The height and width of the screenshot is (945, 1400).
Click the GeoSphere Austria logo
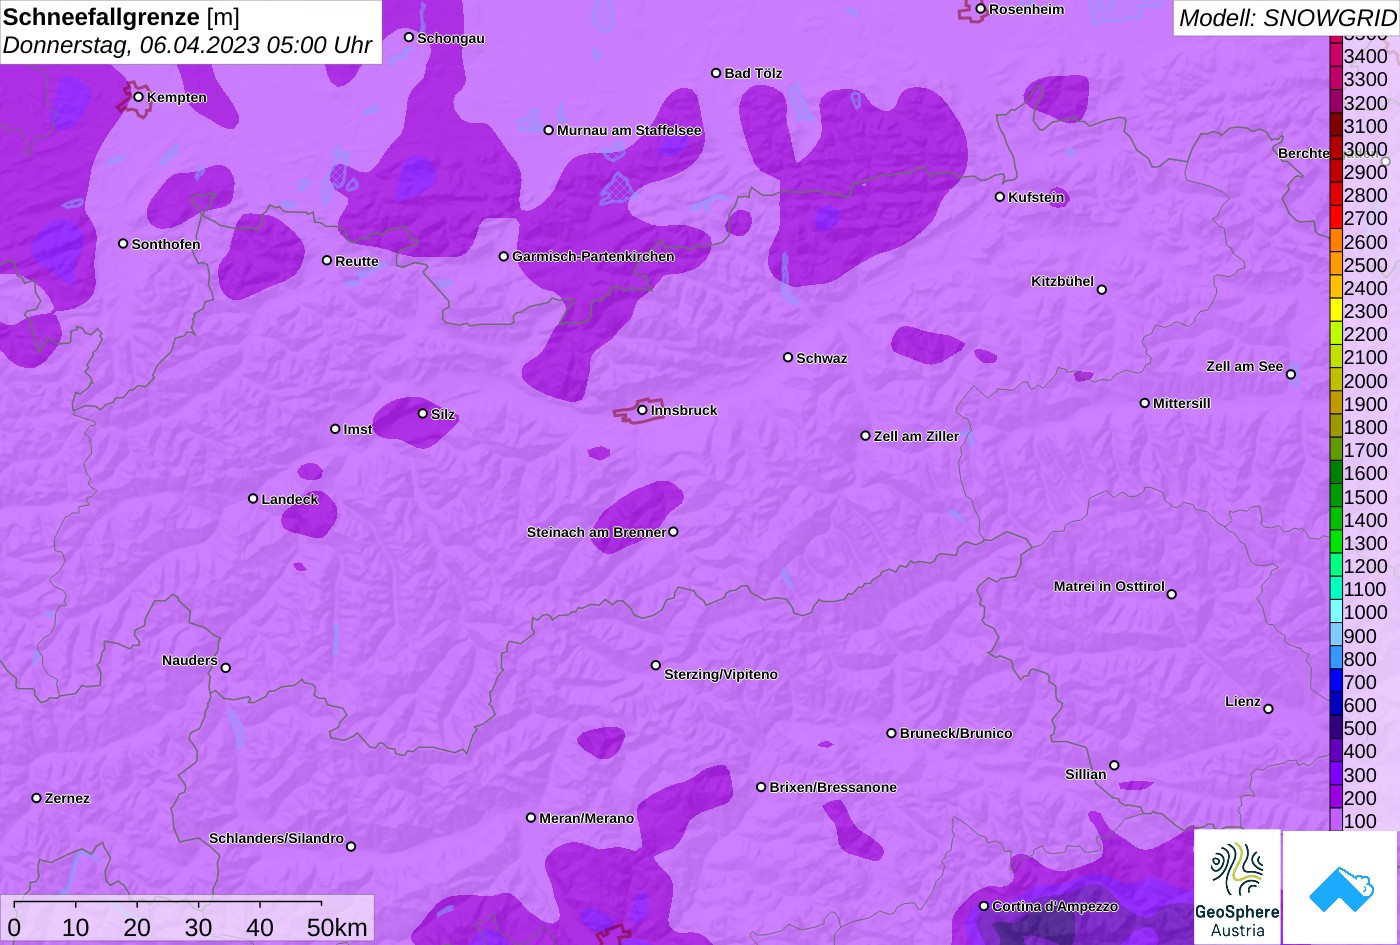point(1237,887)
